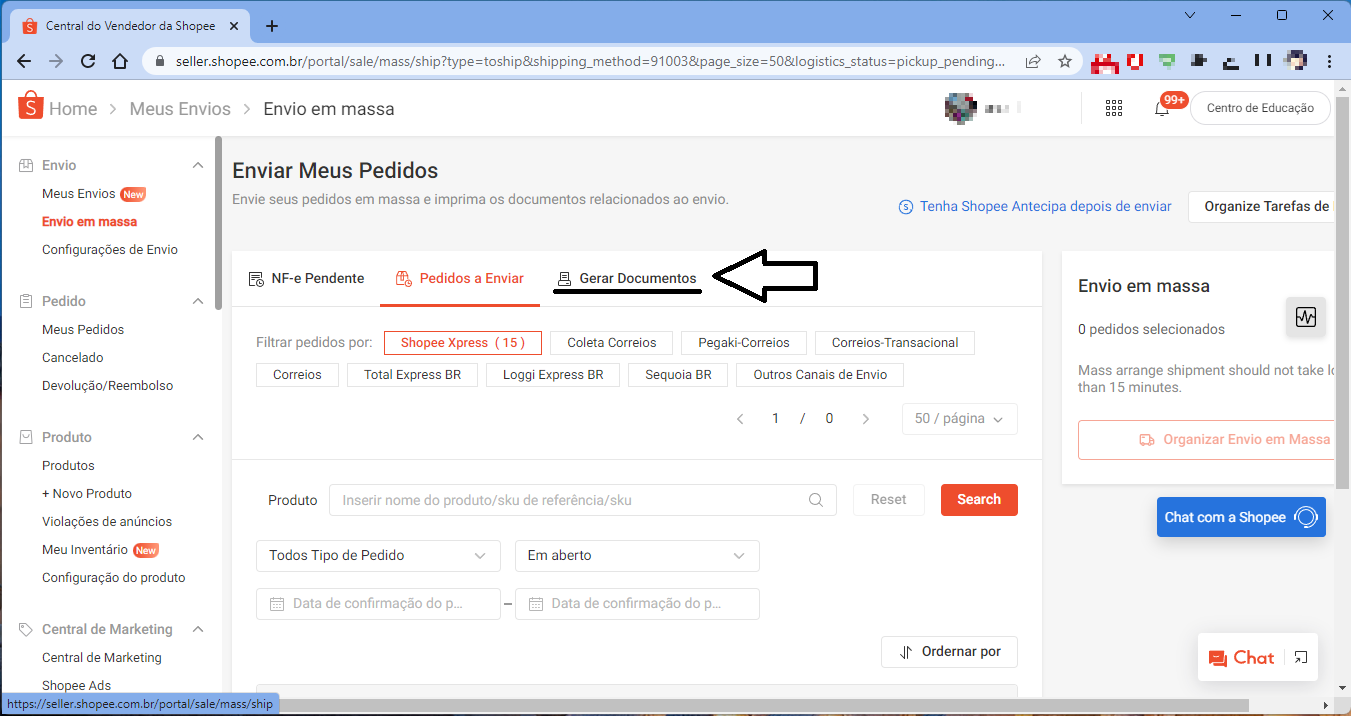The image size is (1351, 716).
Task: Open Devolução/Reembolso in the sidebar
Action: coord(108,386)
